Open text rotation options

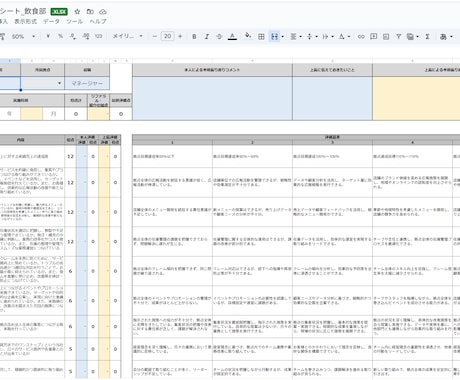tap(342, 36)
